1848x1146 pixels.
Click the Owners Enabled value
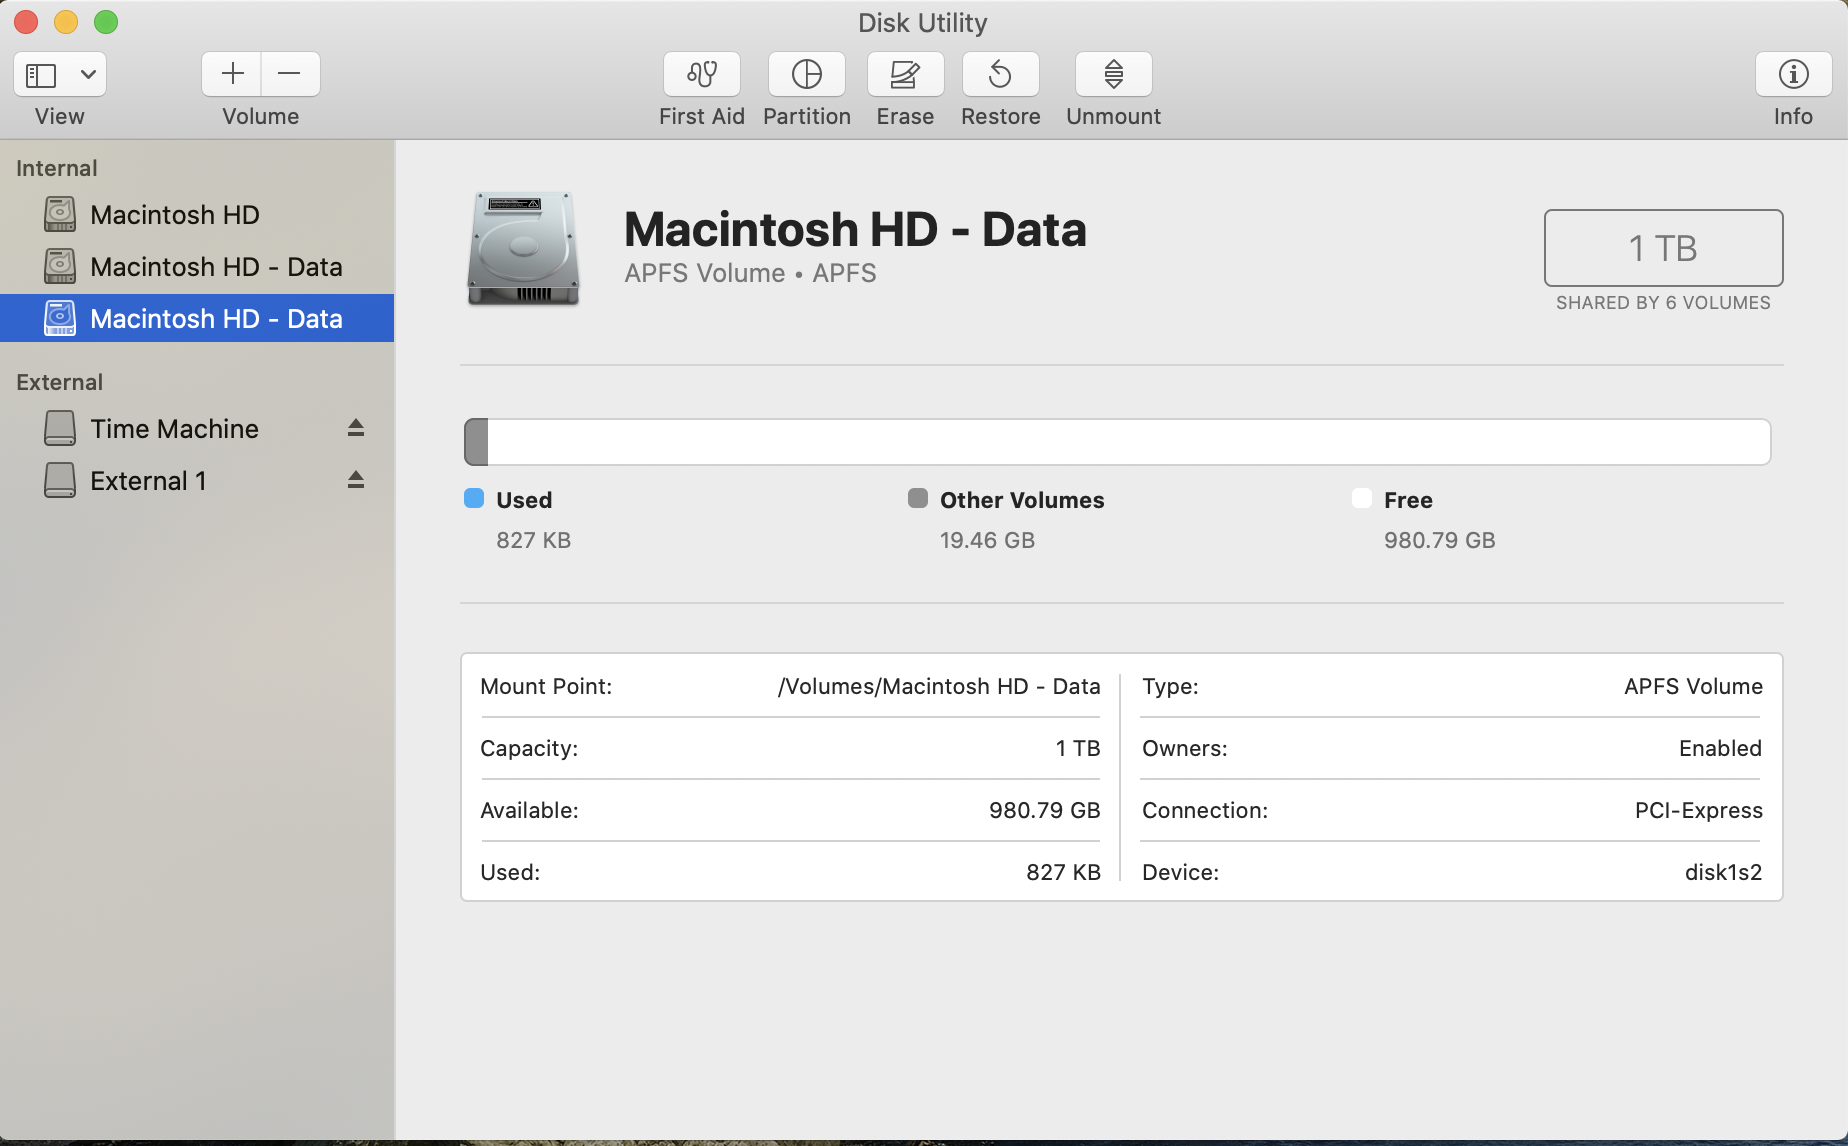pos(1720,748)
